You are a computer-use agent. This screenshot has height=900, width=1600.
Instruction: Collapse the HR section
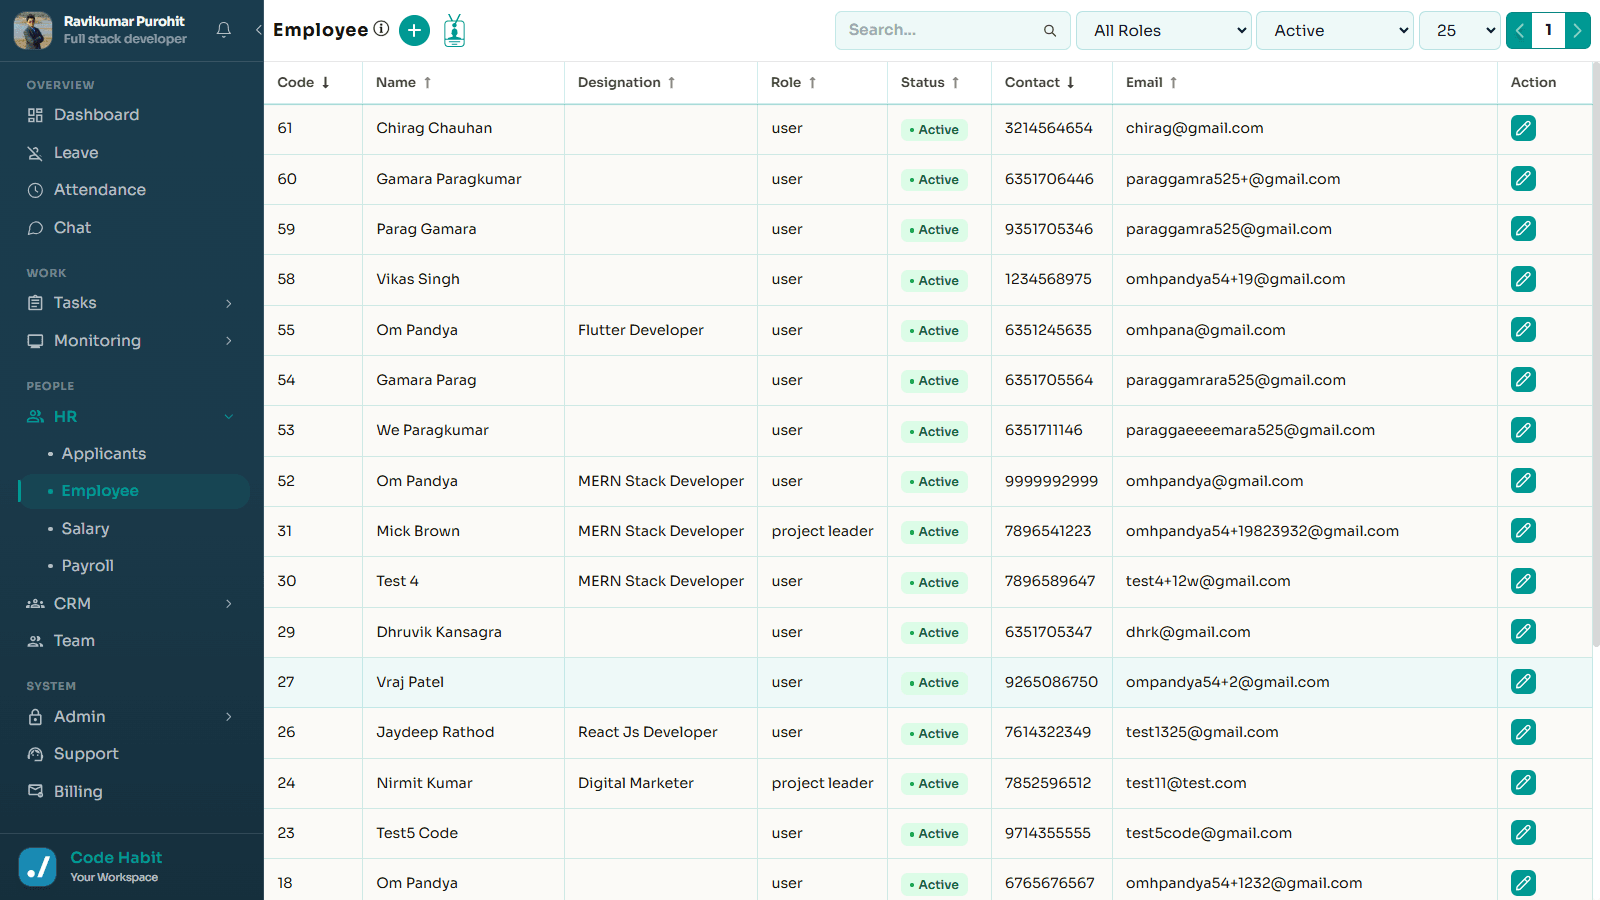tap(132, 416)
